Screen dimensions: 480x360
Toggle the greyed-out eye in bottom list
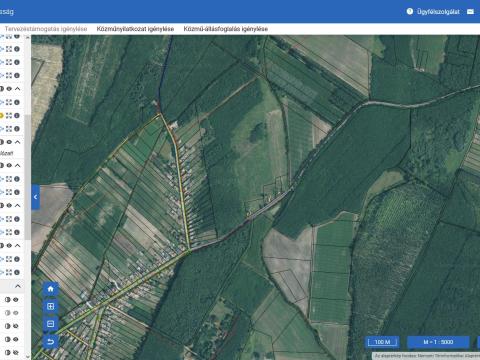coord(15,313)
